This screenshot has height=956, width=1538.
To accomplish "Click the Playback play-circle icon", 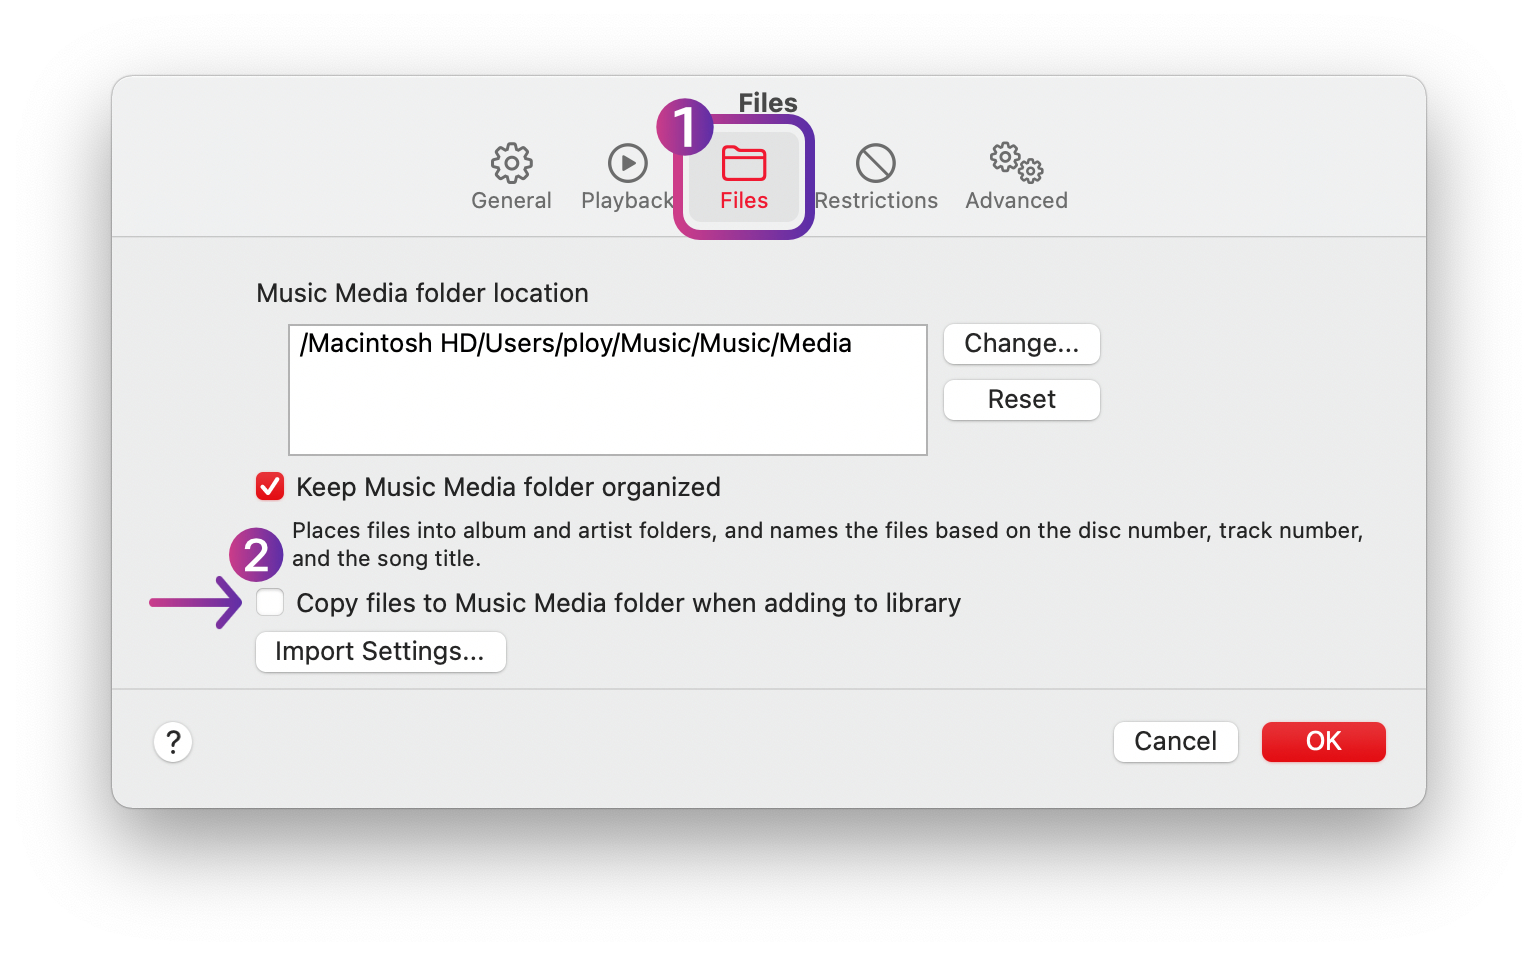I will click(x=627, y=163).
